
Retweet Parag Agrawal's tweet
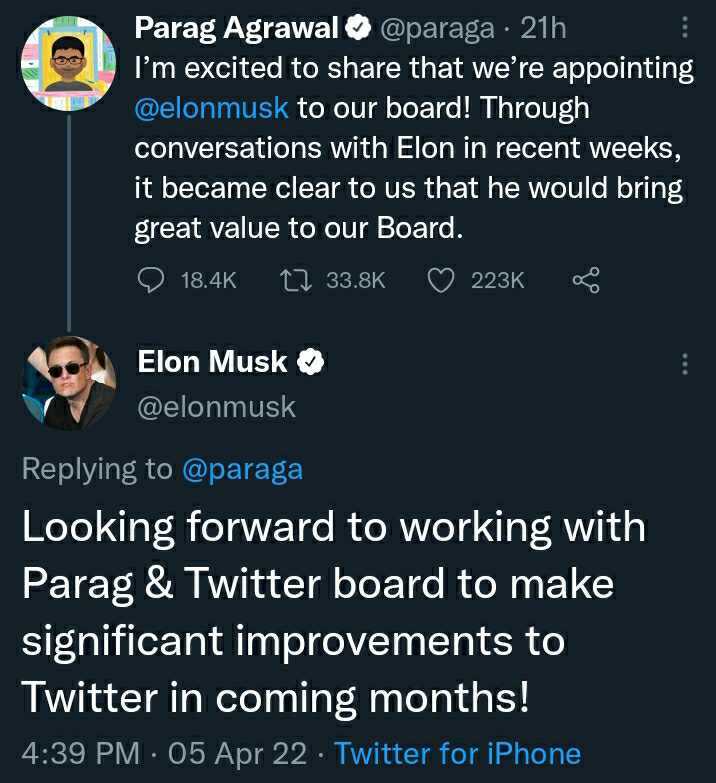click(296, 282)
